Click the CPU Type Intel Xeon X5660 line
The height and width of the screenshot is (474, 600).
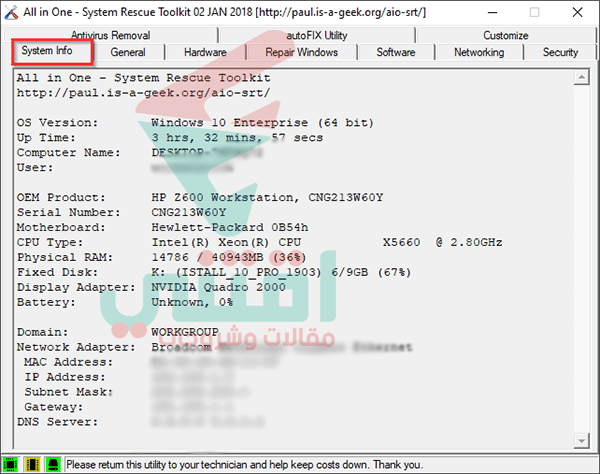[327, 242]
